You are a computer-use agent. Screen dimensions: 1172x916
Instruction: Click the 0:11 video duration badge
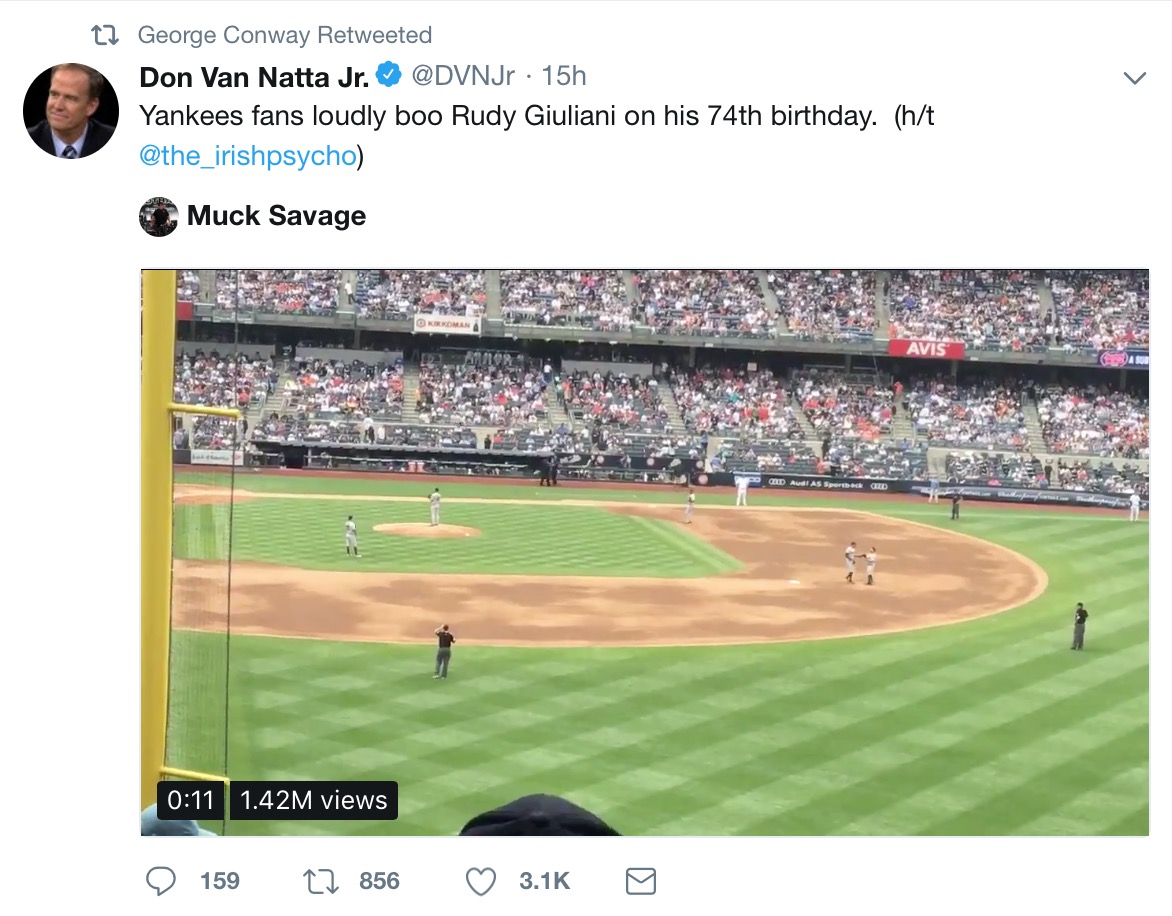pos(191,800)
